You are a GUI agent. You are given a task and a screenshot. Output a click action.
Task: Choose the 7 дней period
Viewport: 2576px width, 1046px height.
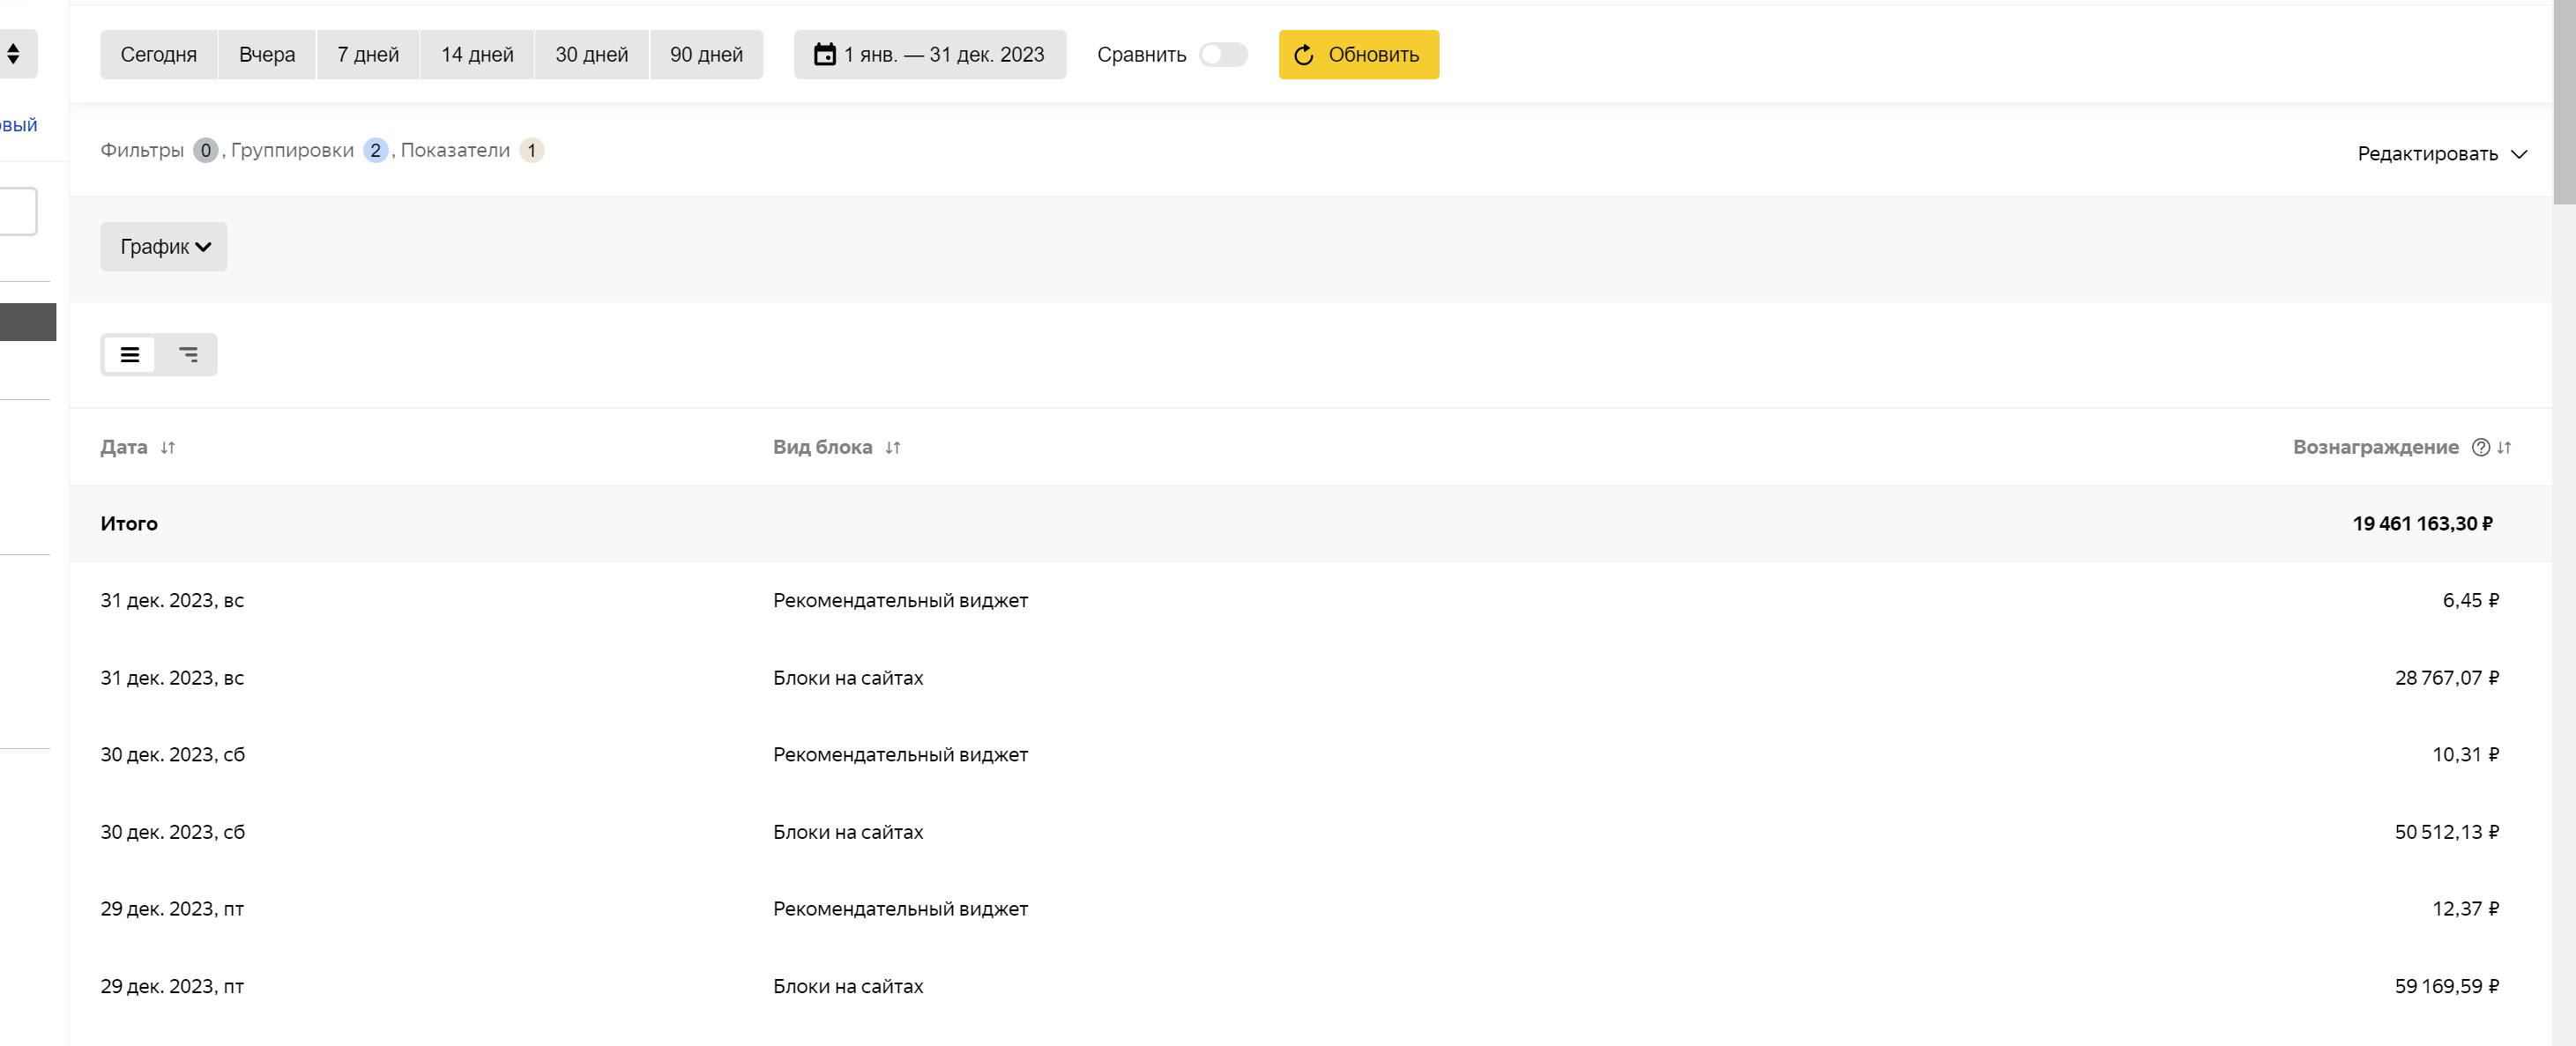368,54
